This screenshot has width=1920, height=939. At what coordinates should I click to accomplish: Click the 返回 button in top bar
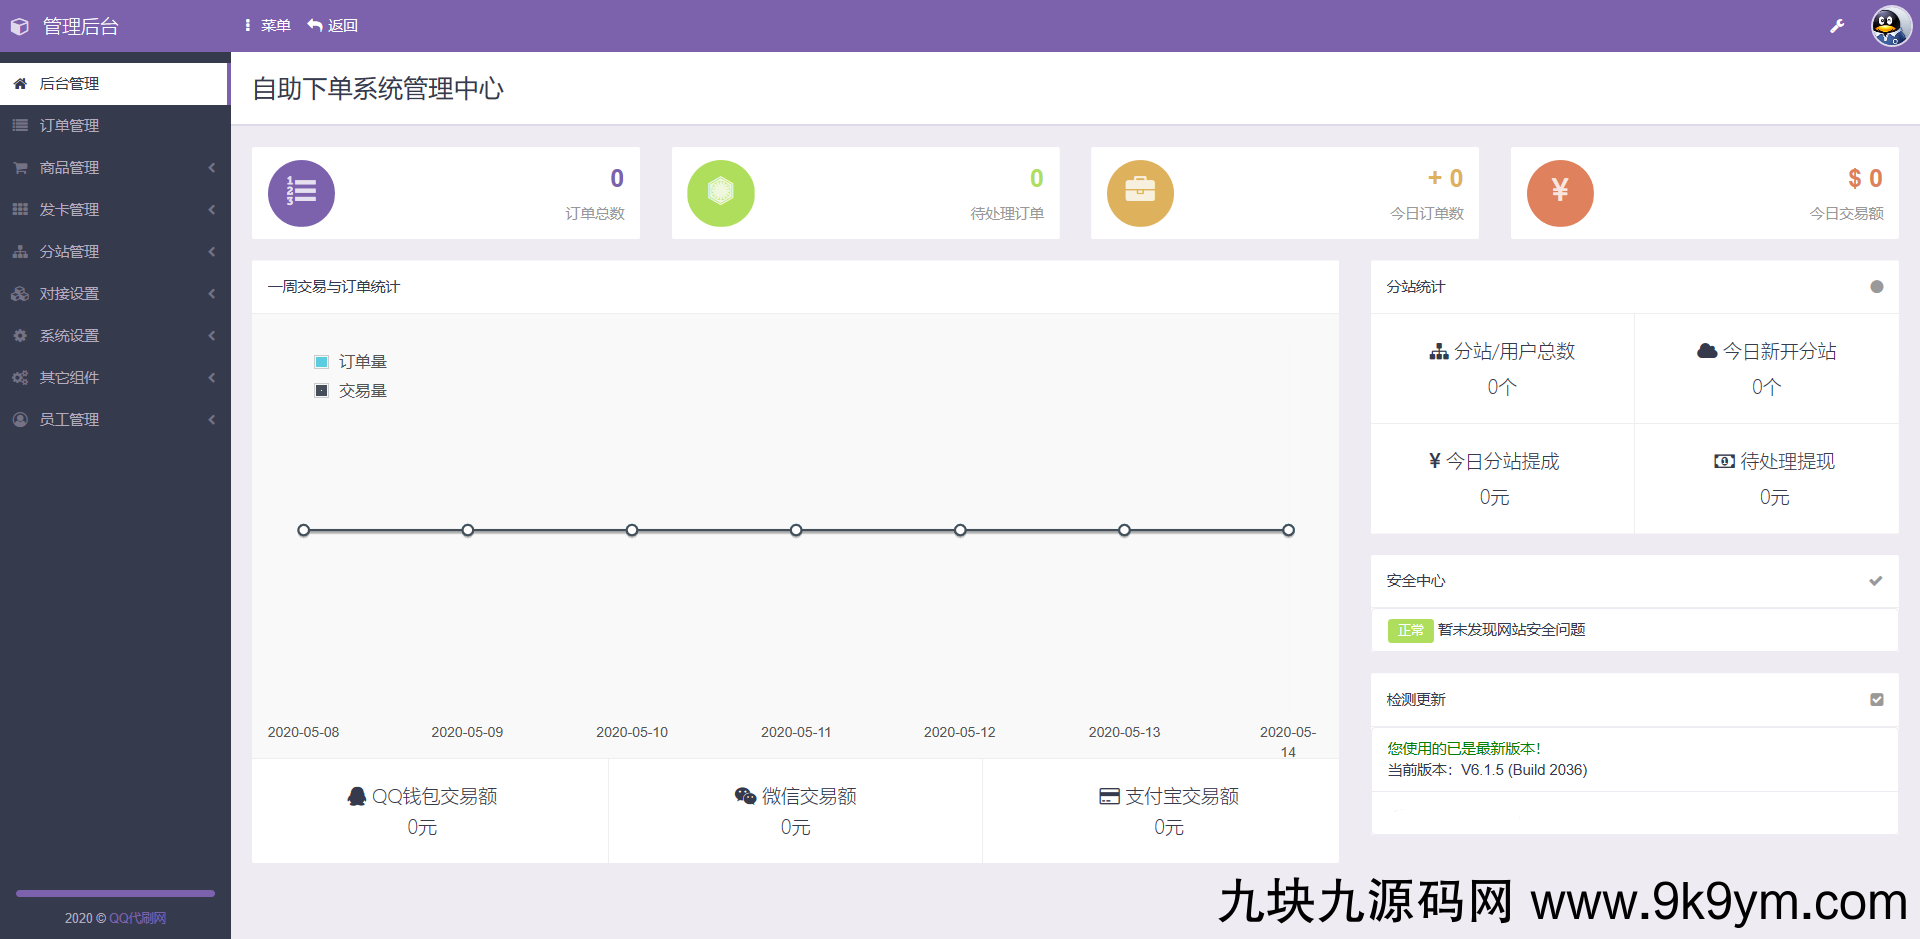coord(332,25)
